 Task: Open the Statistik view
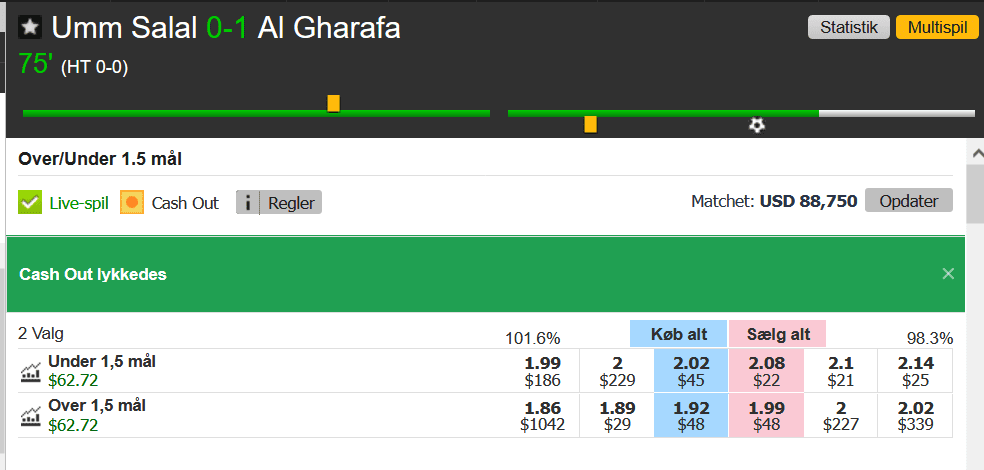[x=849, y=28]
